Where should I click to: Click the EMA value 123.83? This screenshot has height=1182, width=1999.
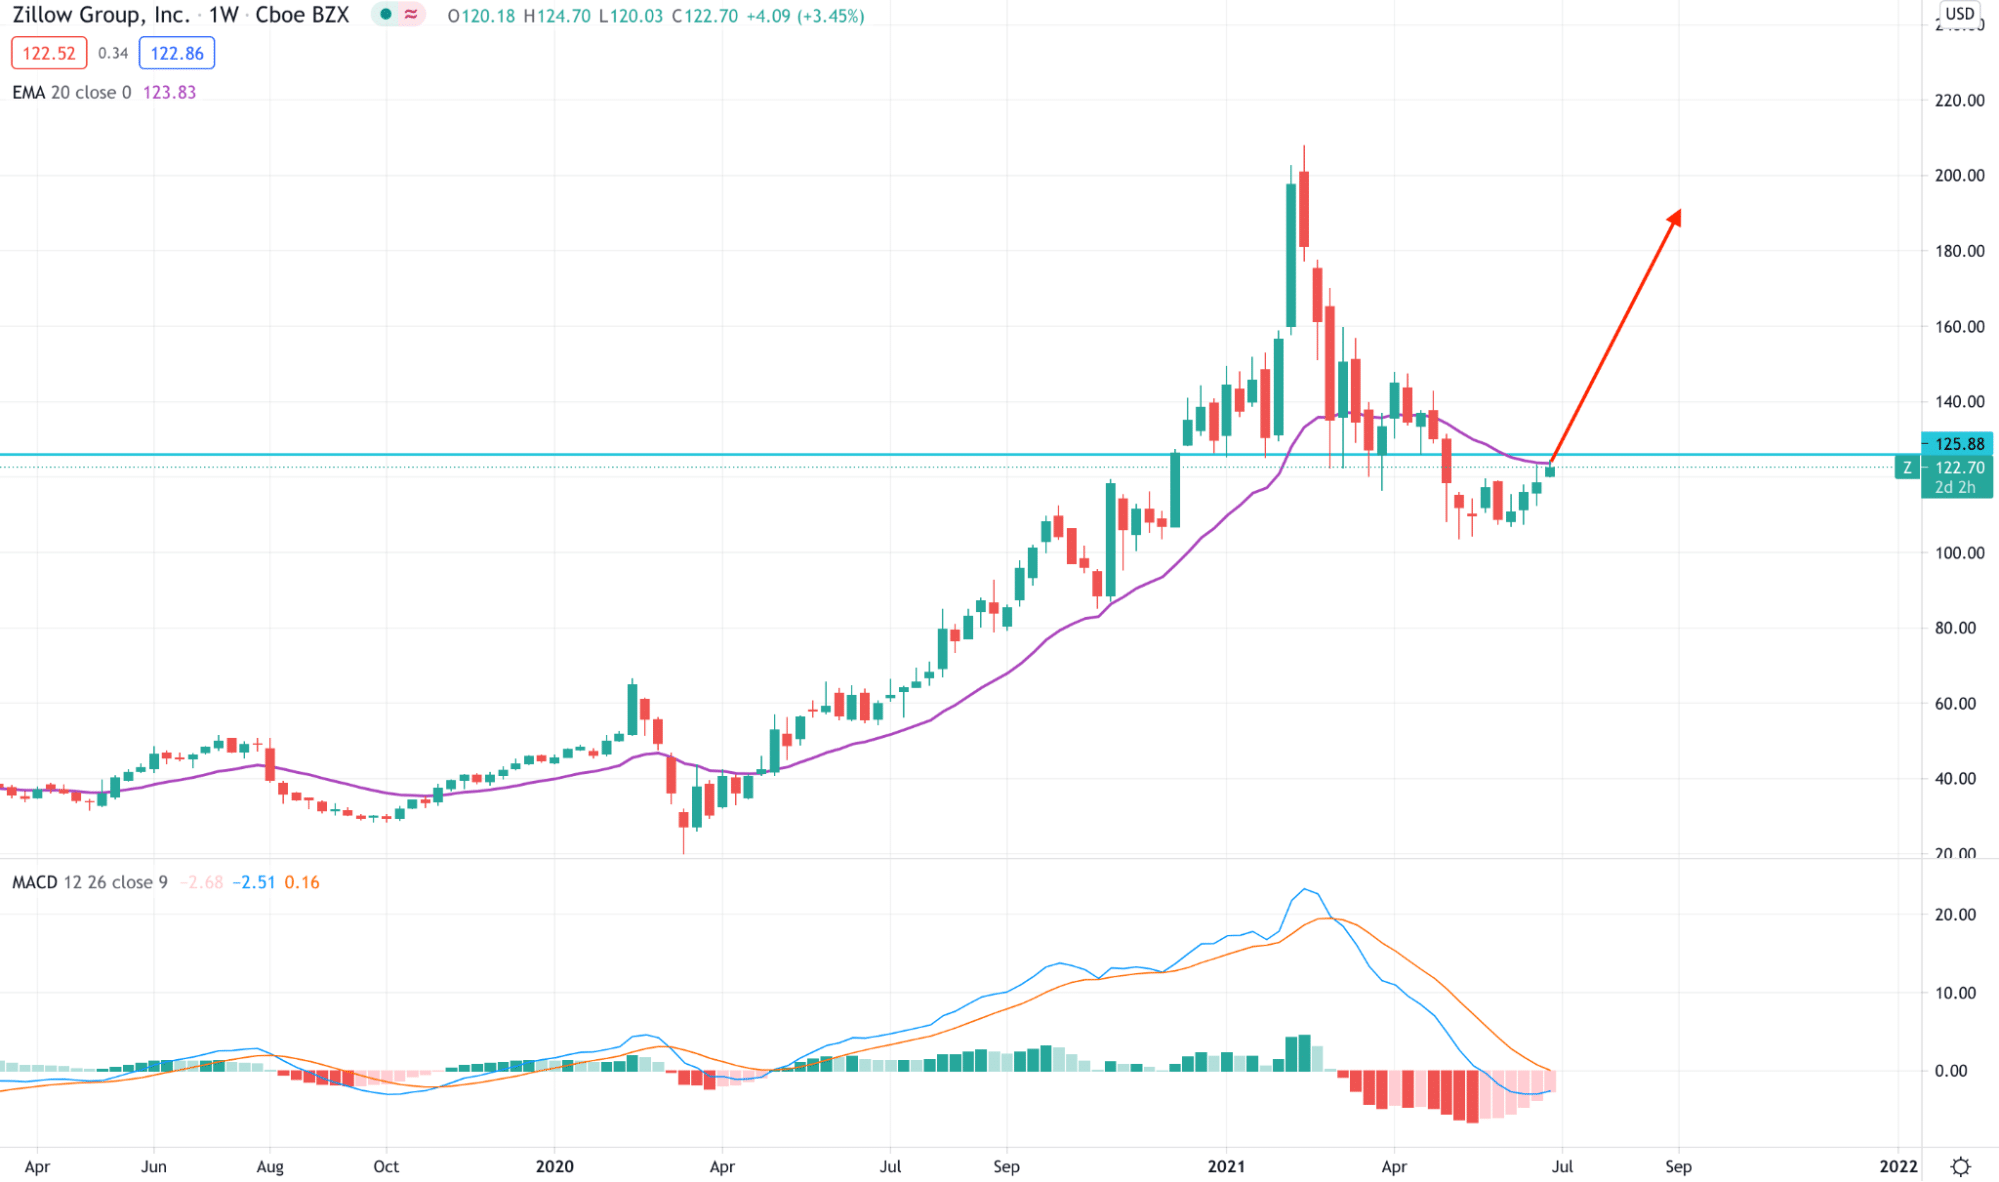pyautogui.click(x=170, y=92)
